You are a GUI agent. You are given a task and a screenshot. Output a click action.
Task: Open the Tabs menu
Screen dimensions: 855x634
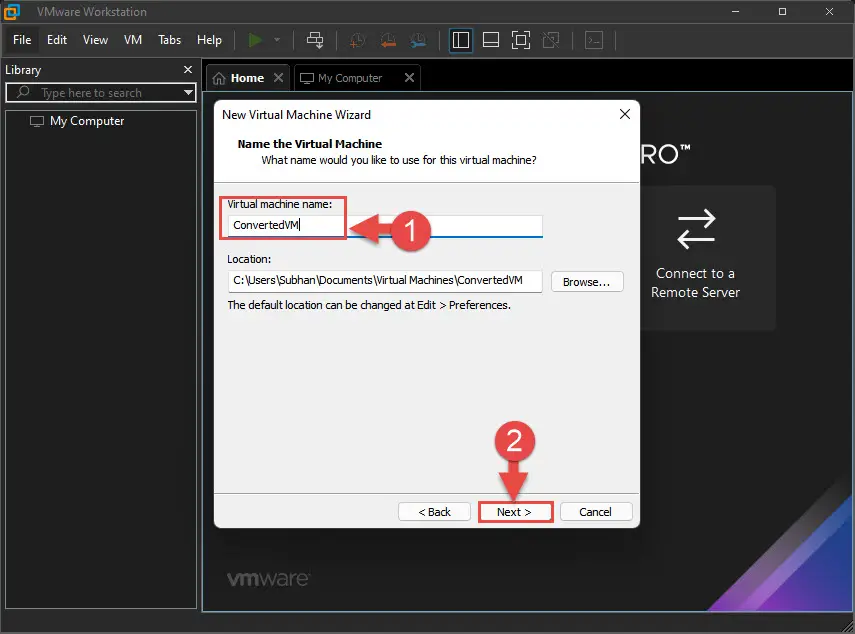[x=170, y=40]
